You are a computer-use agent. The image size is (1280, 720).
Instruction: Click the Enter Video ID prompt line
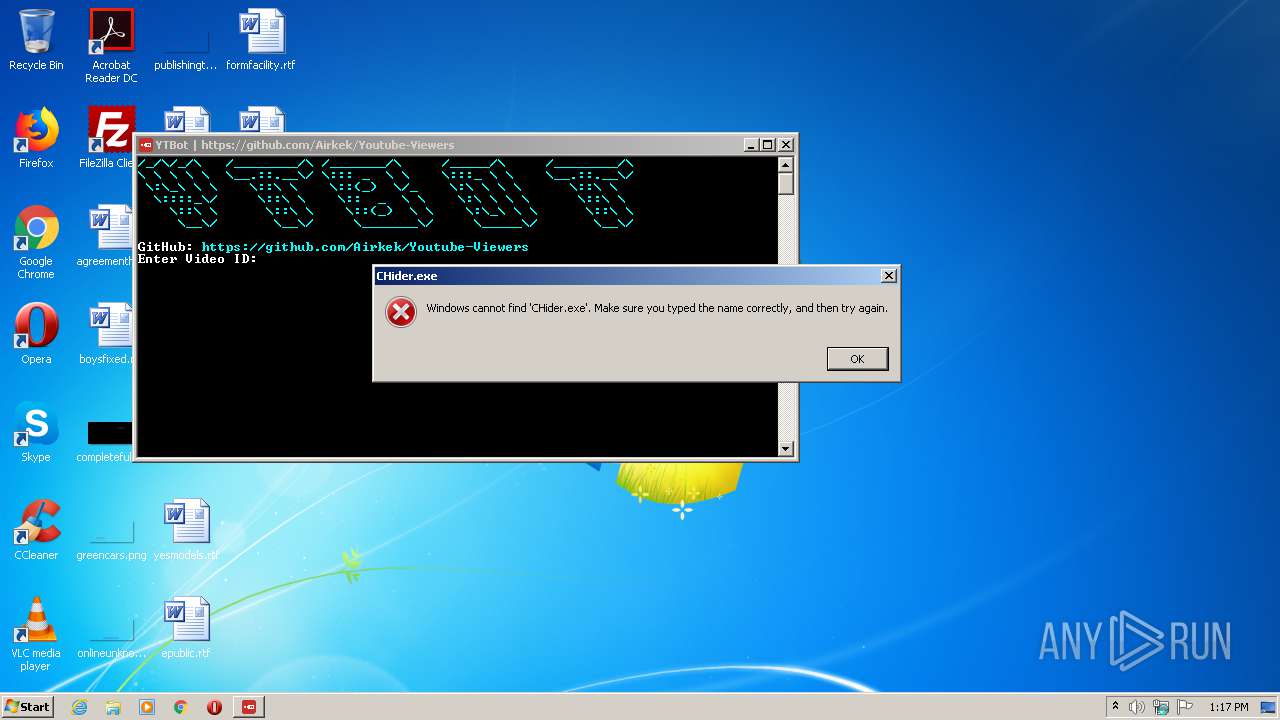[197, 259]
